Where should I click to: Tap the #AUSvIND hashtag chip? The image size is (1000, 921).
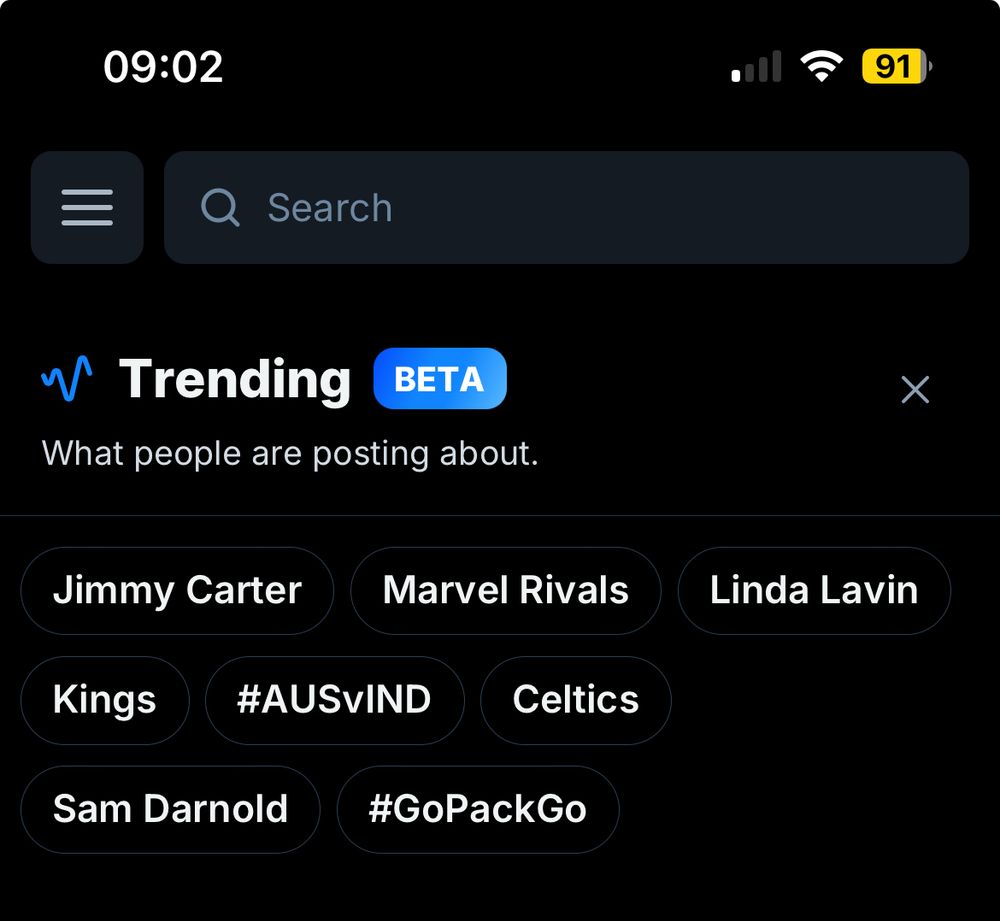(x=334, y=699)
